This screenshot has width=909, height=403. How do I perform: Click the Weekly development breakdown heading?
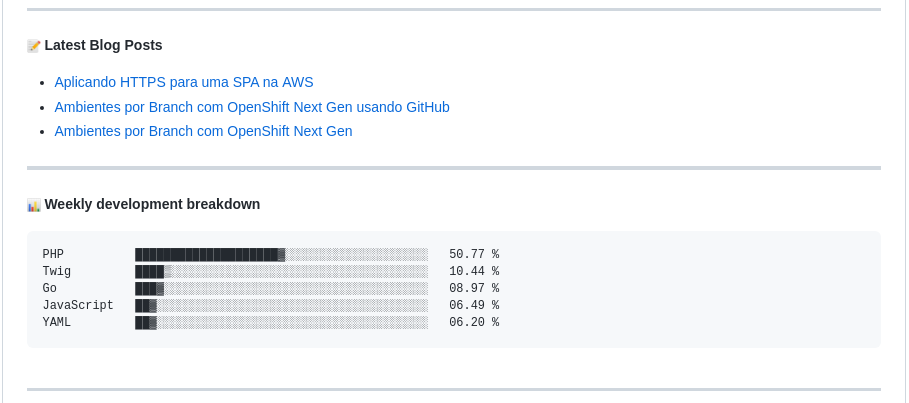[x=152, y=204]
